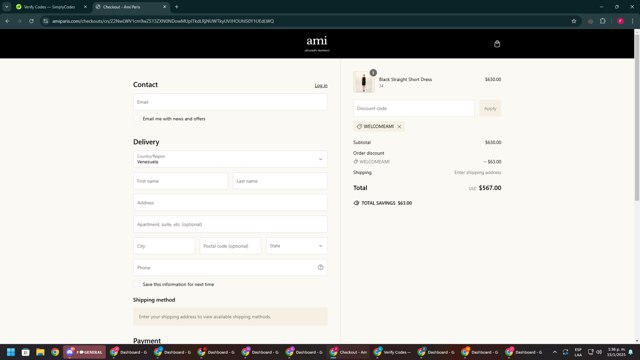Open File Explorer from the taskbar
The width and height of the screenshot is (640, 360).
pyautogui.click(x=40, y=352)
